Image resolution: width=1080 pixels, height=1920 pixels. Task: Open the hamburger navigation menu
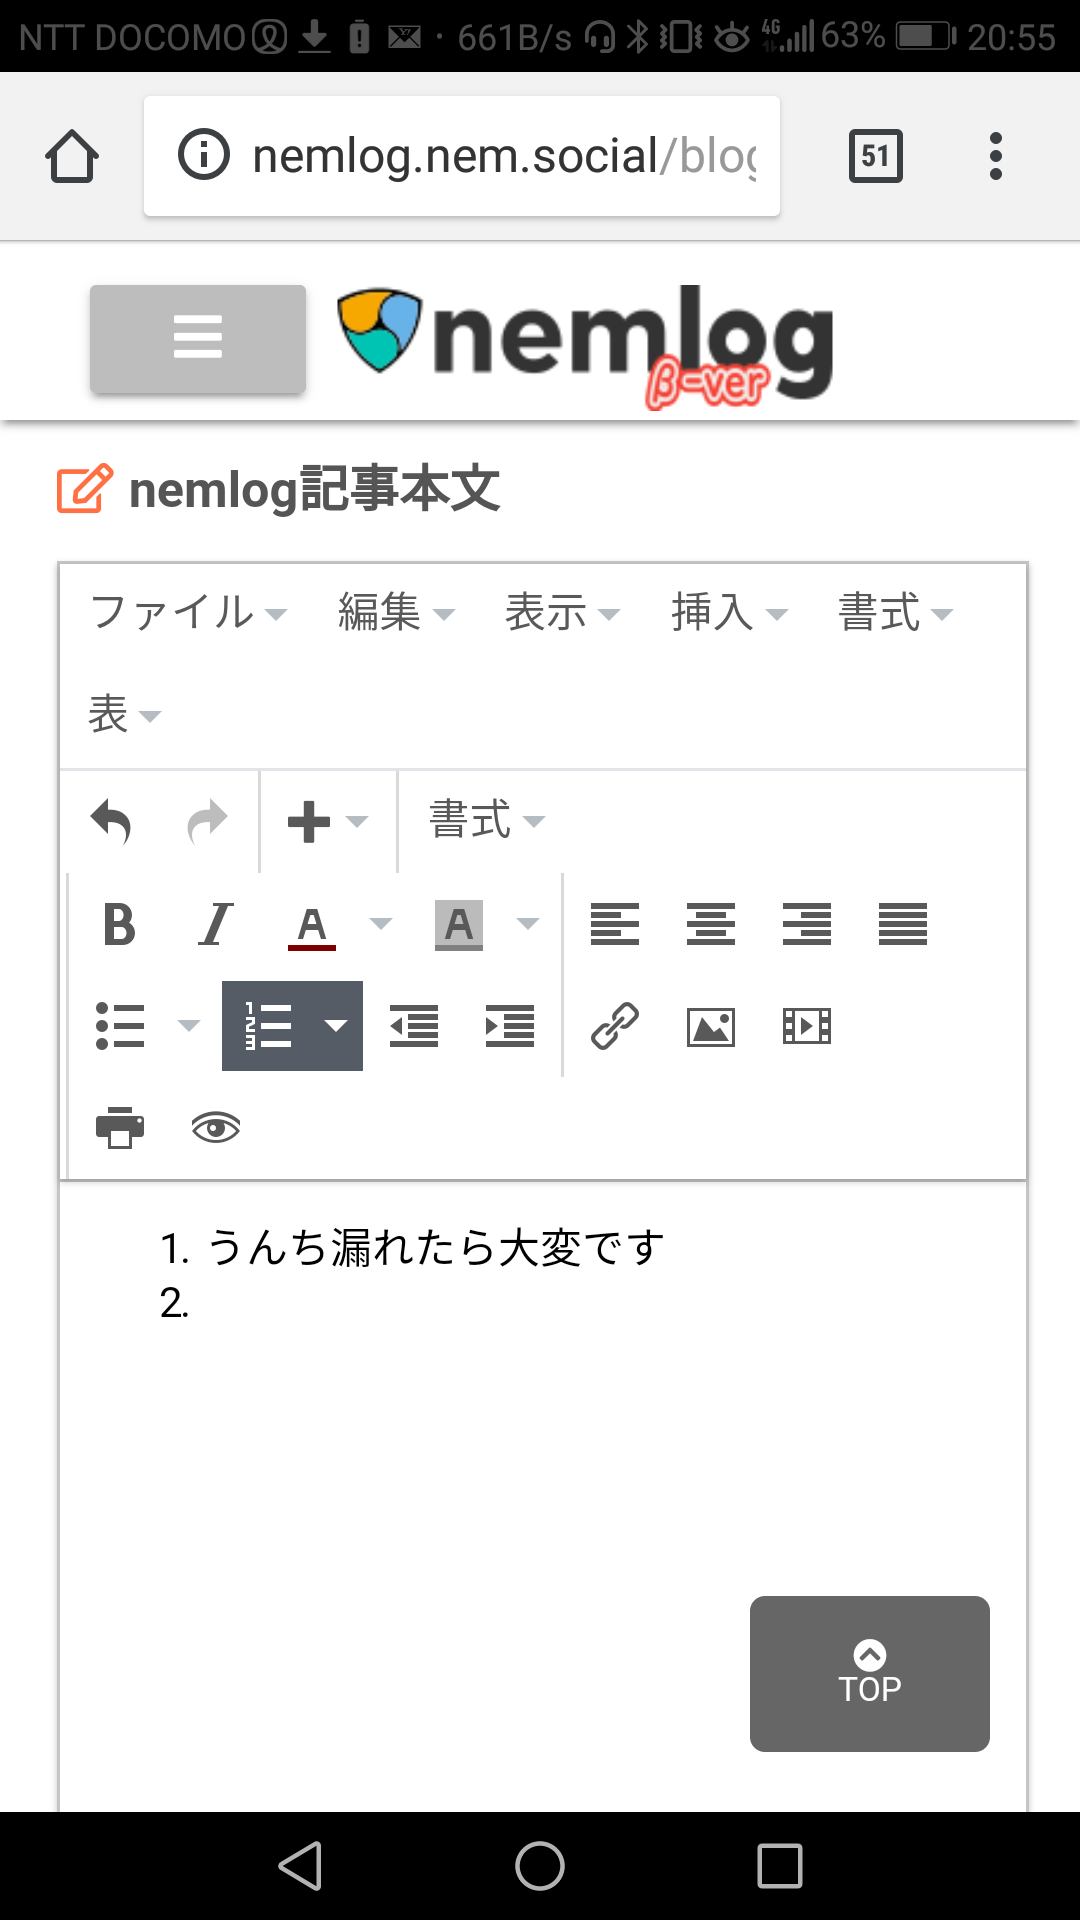pos(198,338)
